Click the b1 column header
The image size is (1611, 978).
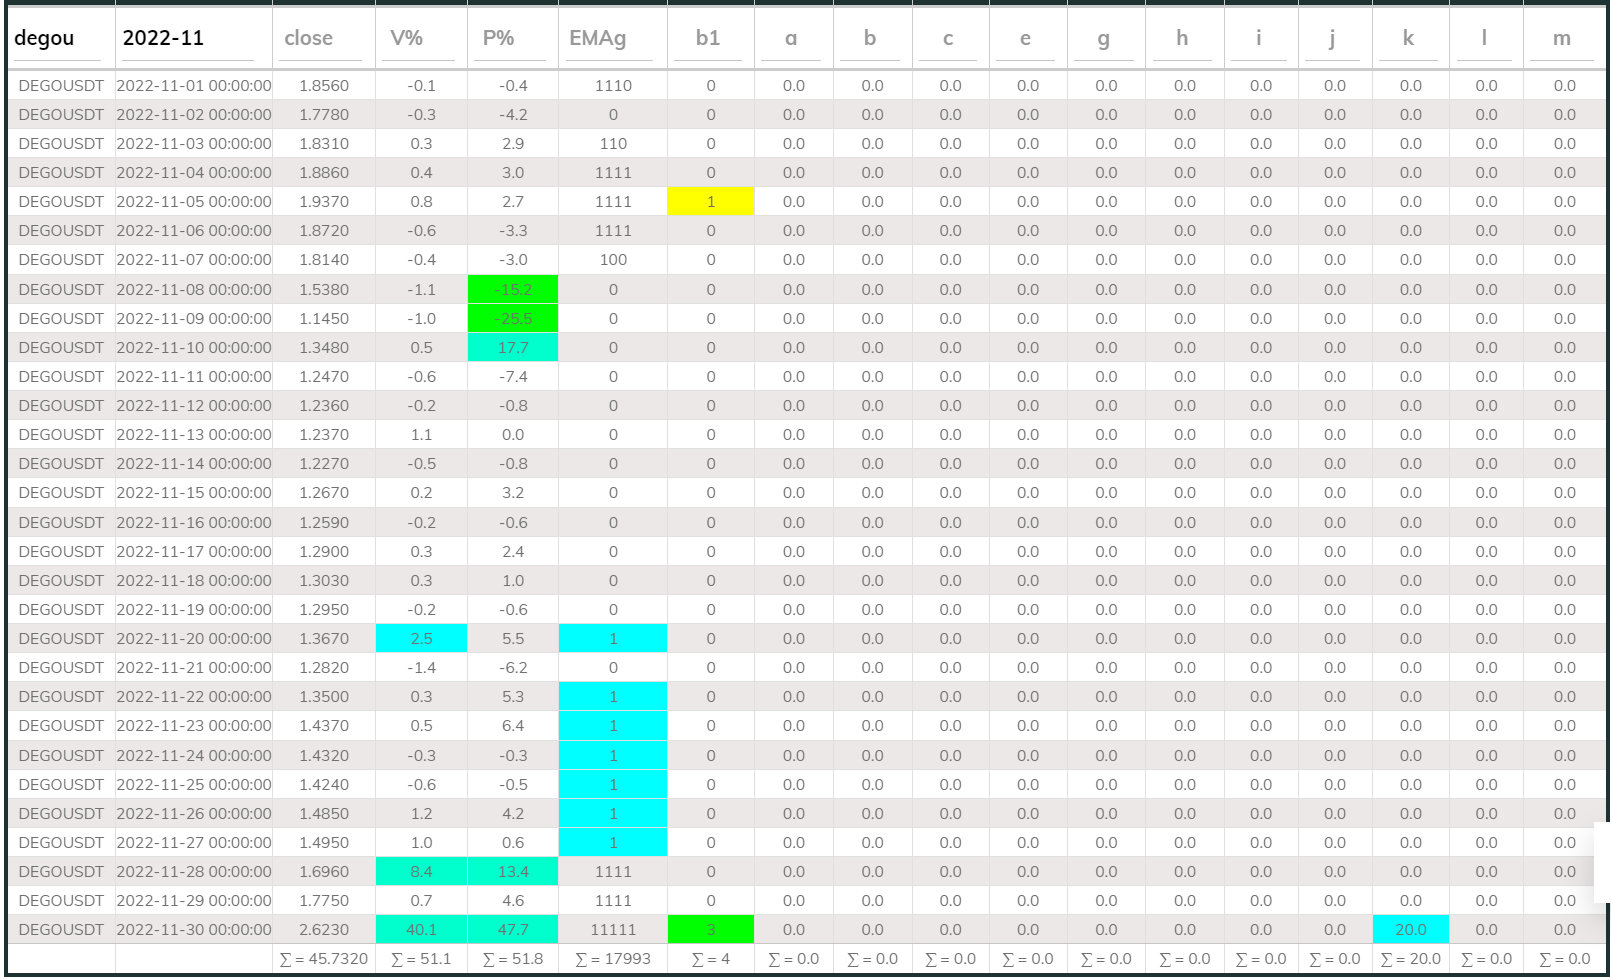708,39
